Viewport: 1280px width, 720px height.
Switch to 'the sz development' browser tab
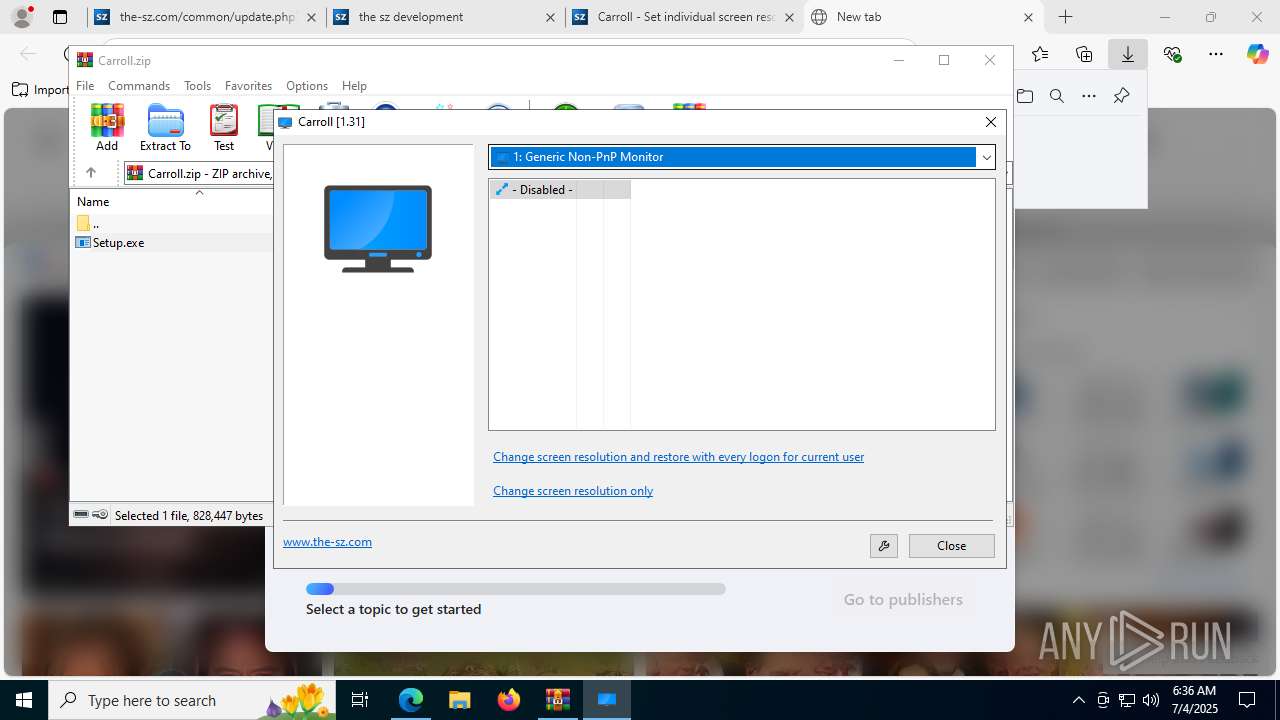(446, 17)
